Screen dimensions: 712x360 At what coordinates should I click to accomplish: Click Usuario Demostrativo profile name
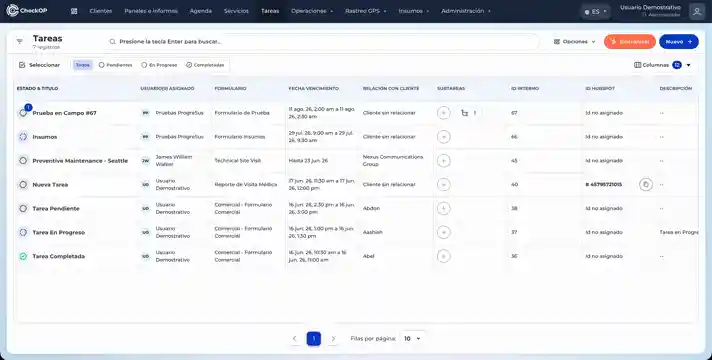point(650,8)
